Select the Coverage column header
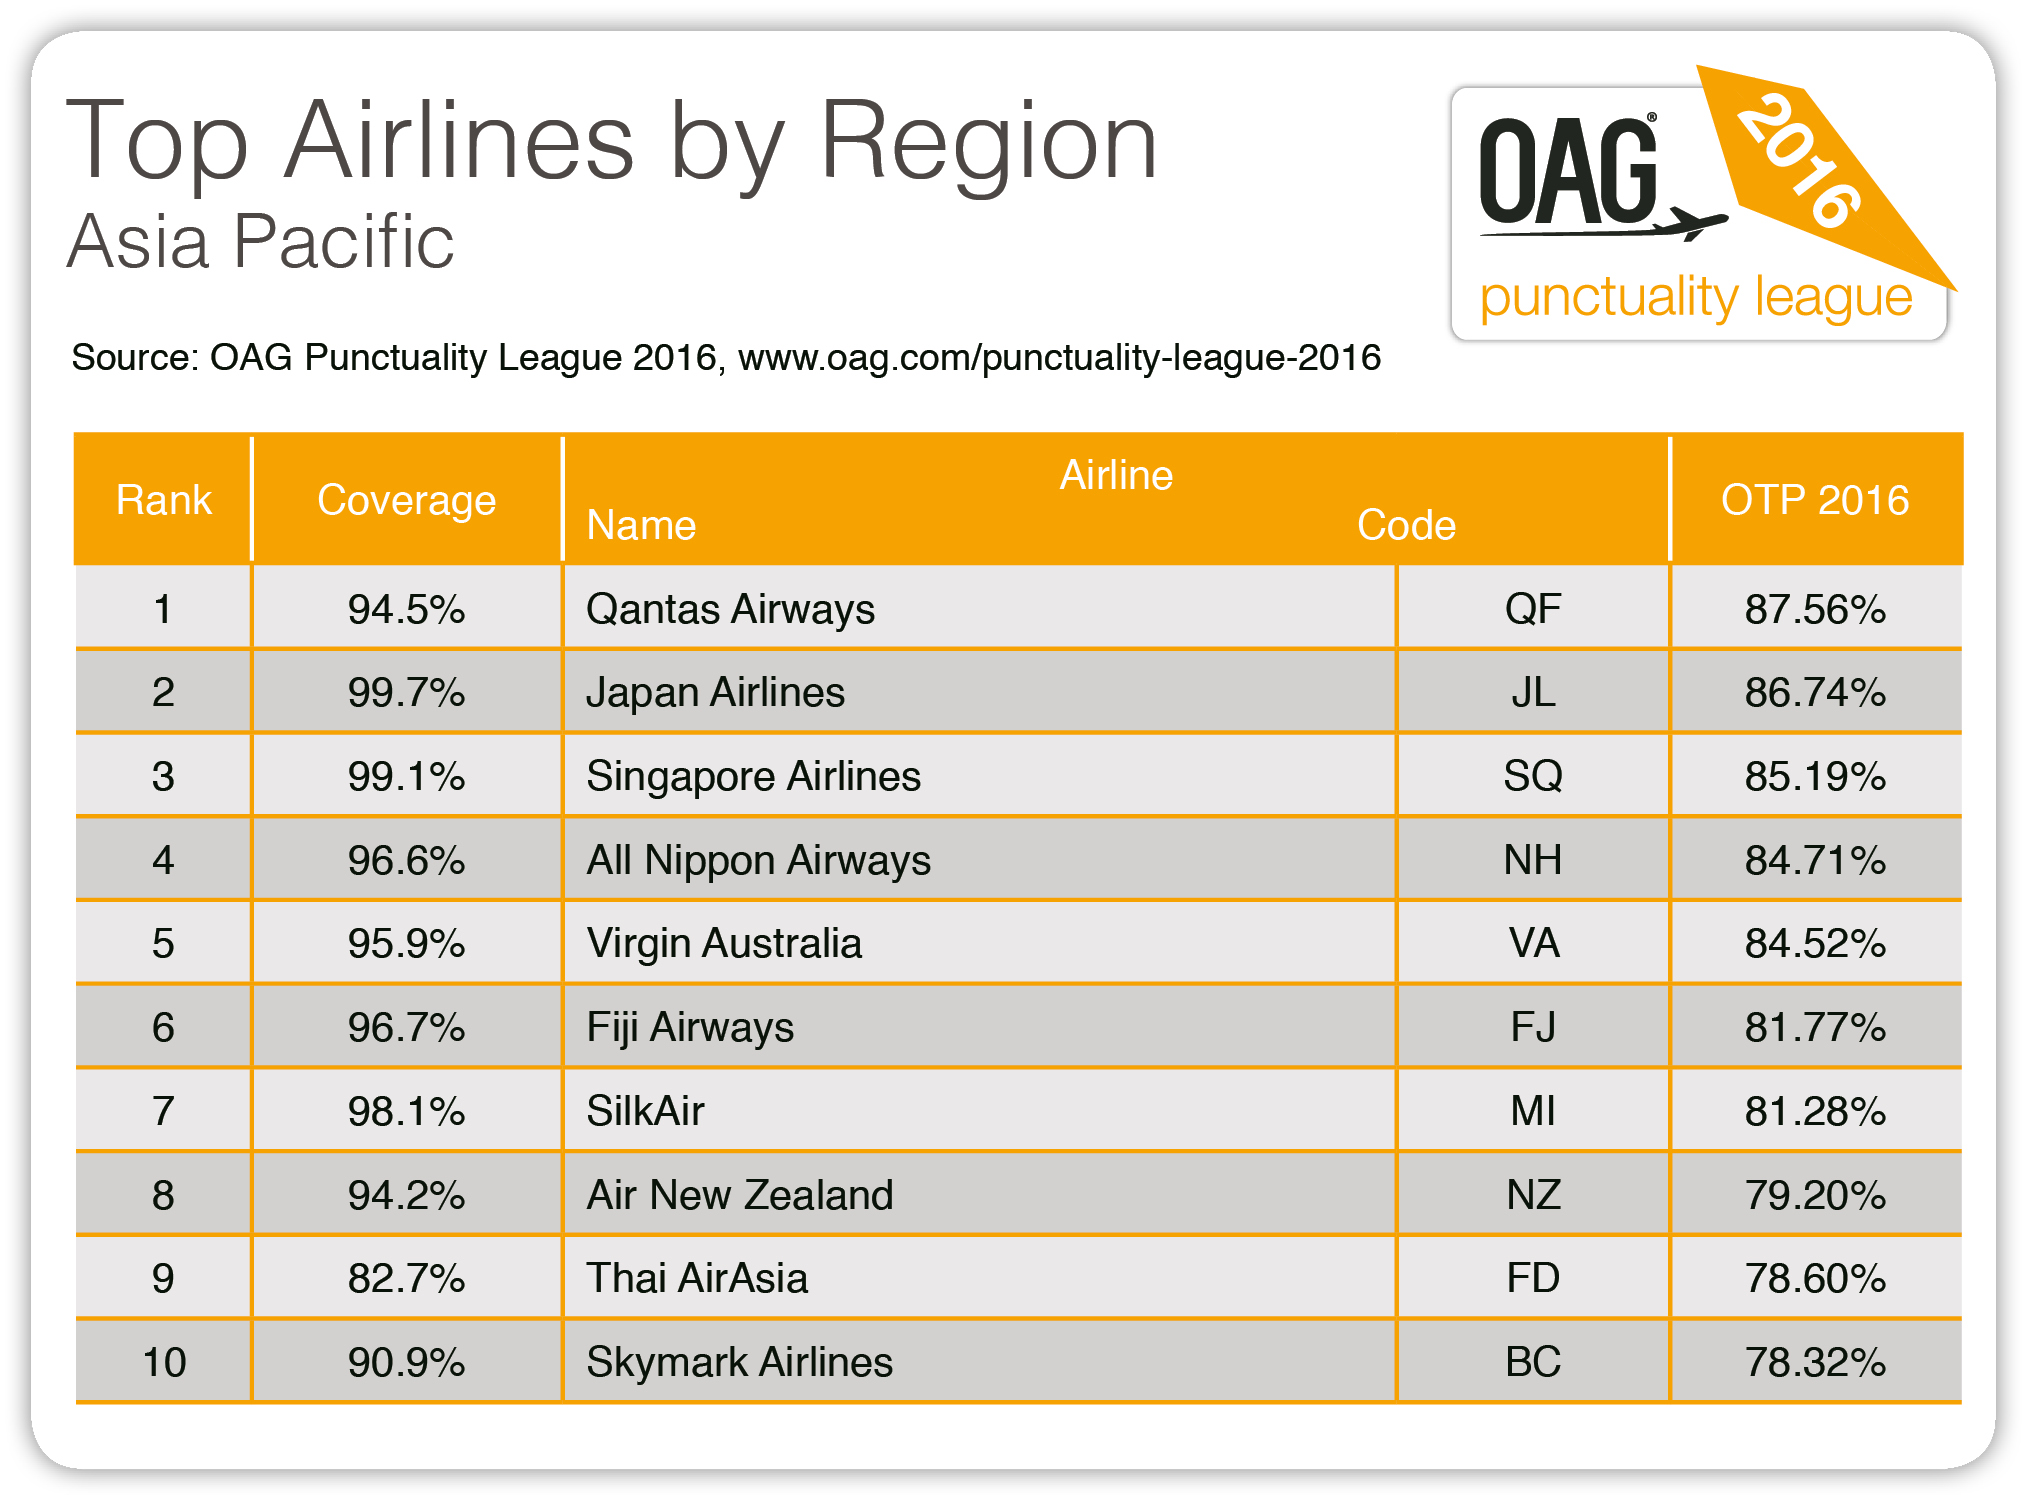Image resolution: width=2027 pixels, height=1500 pixels. pyautogui.click(x=406, y=499)
